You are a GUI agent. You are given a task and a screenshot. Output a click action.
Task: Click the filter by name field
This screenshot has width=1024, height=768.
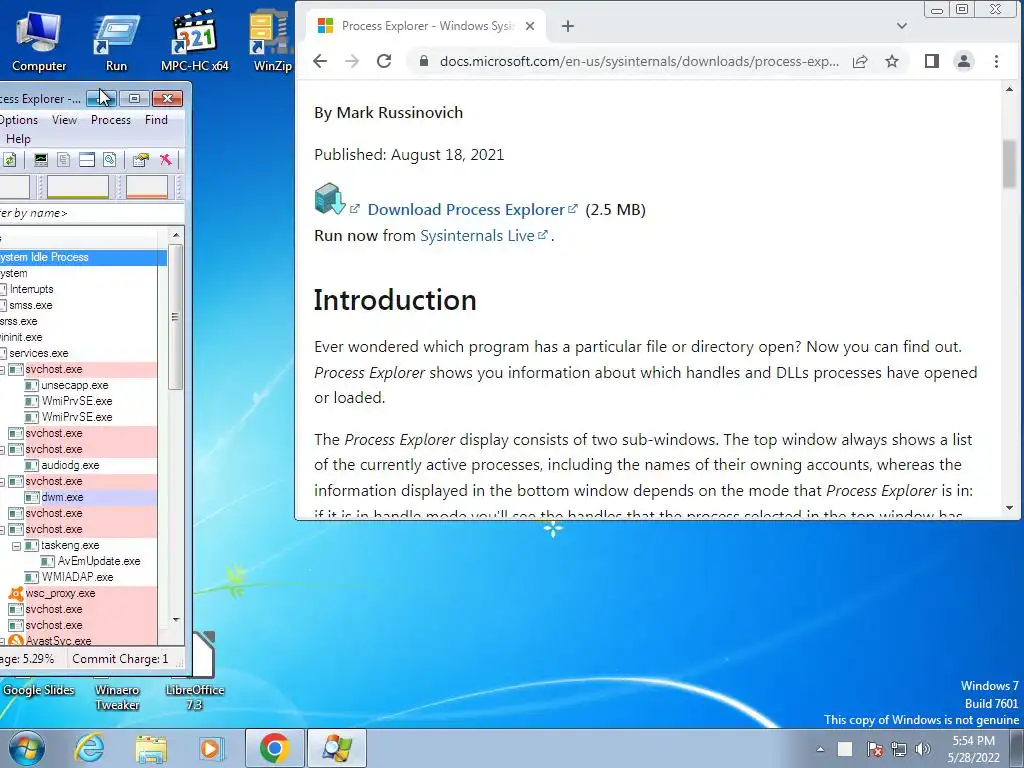(x=91, y=213)
